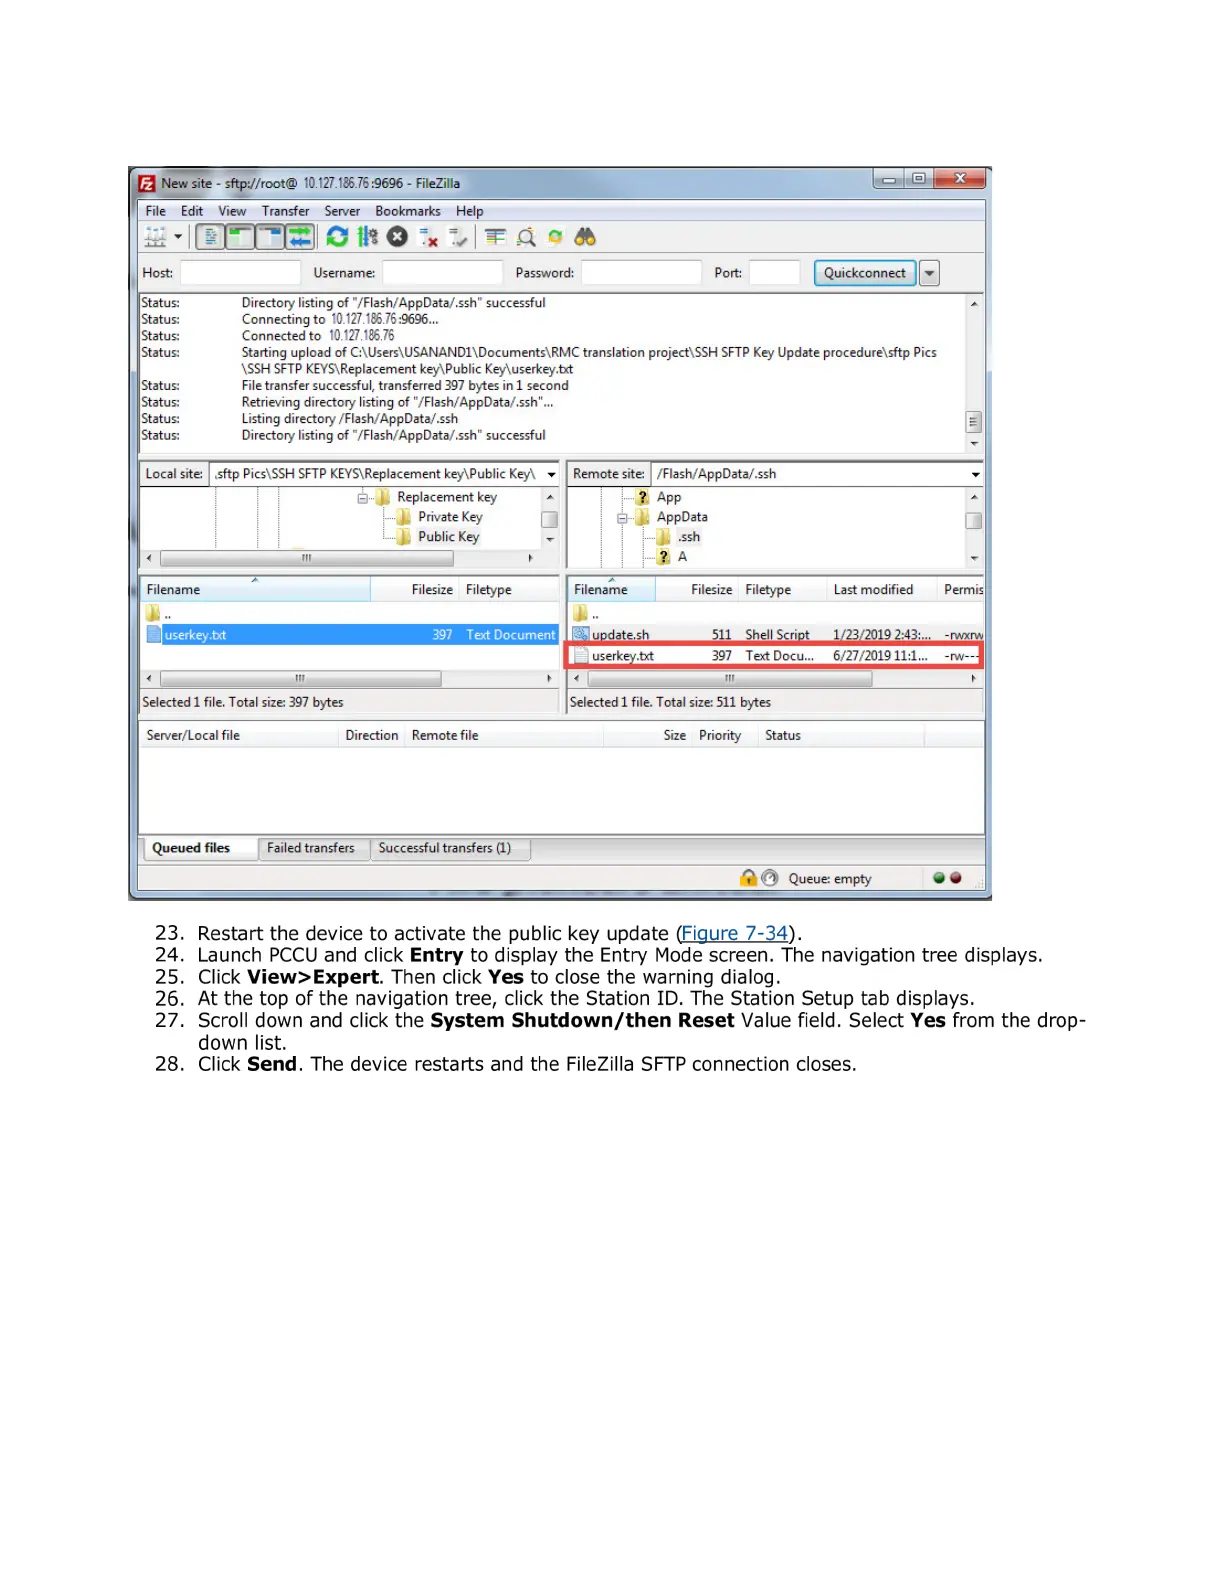Cancel the current operation

point(397,237)
